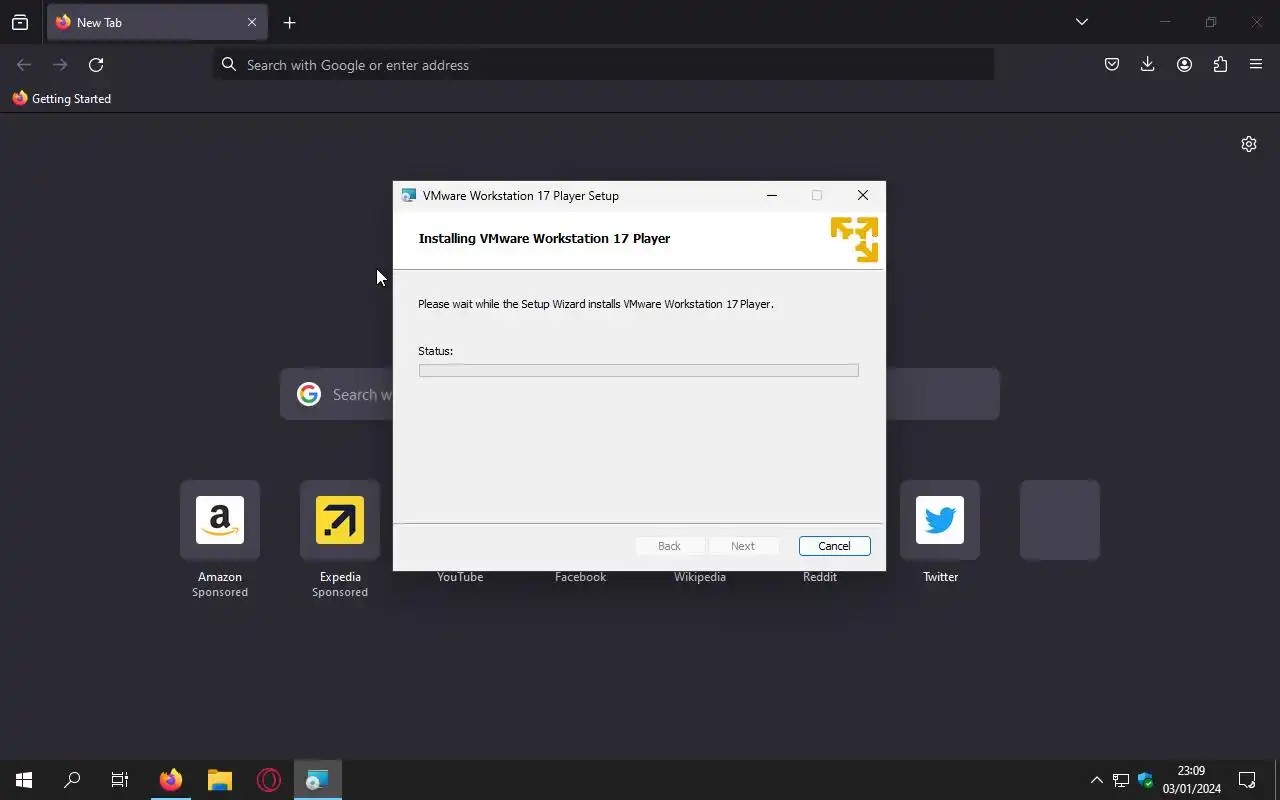Click the Wikipedia shortcut label
The width and height of the screenshot is (1280, 800).
click(700, 577)
